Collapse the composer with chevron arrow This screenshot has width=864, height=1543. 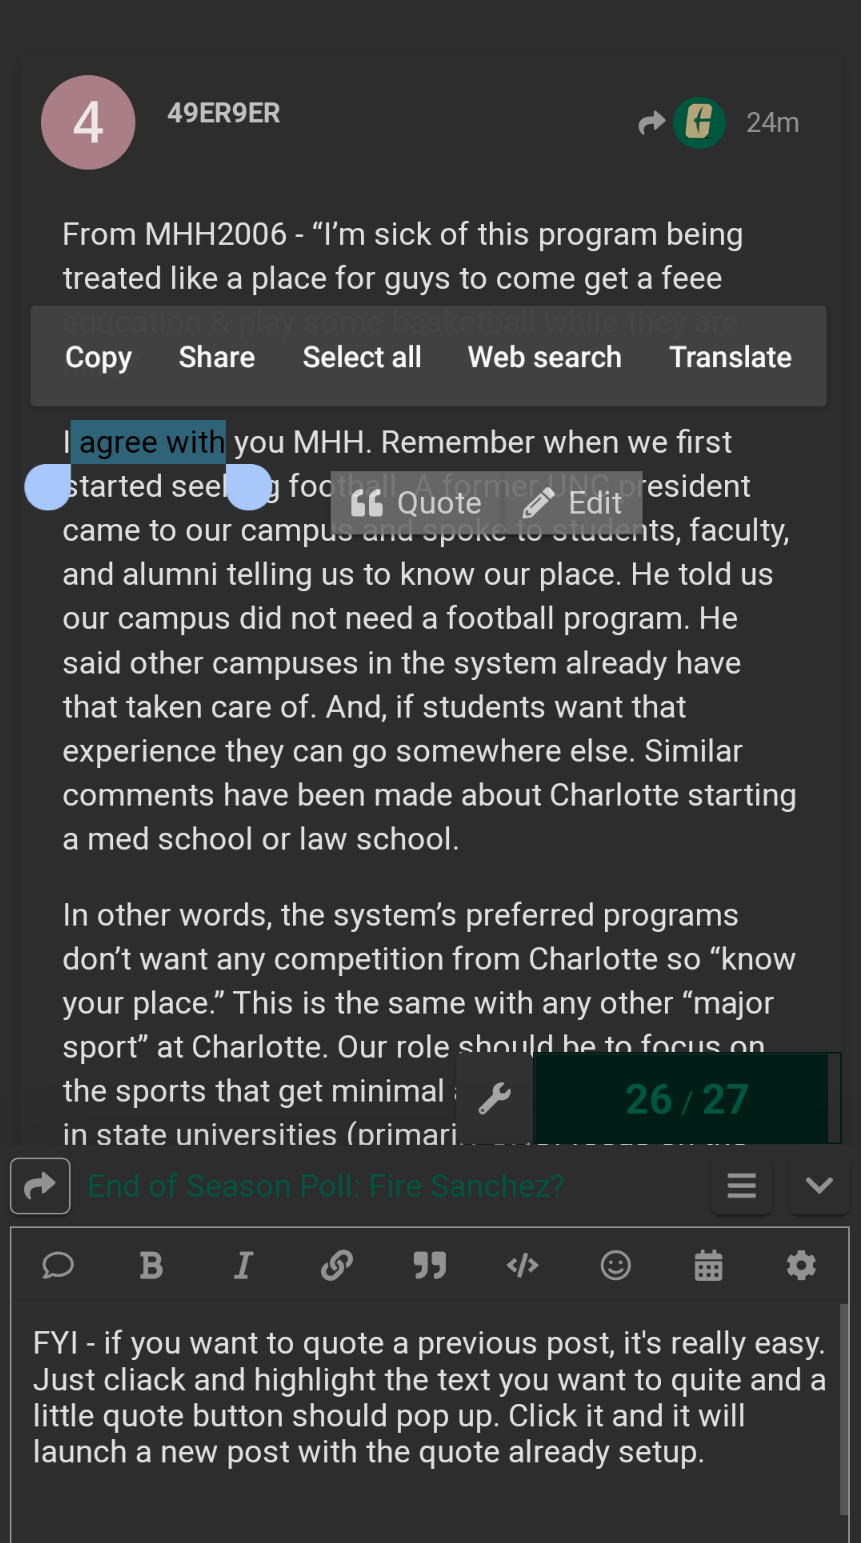coord(819,1186)
